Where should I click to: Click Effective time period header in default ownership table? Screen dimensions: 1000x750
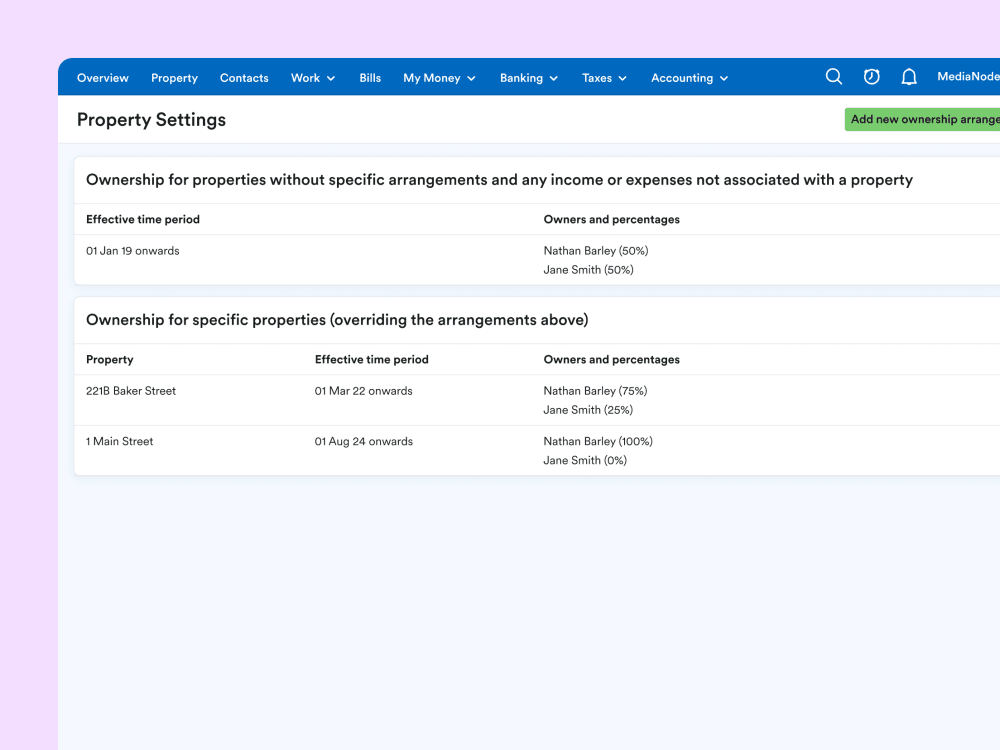(143, 219)
